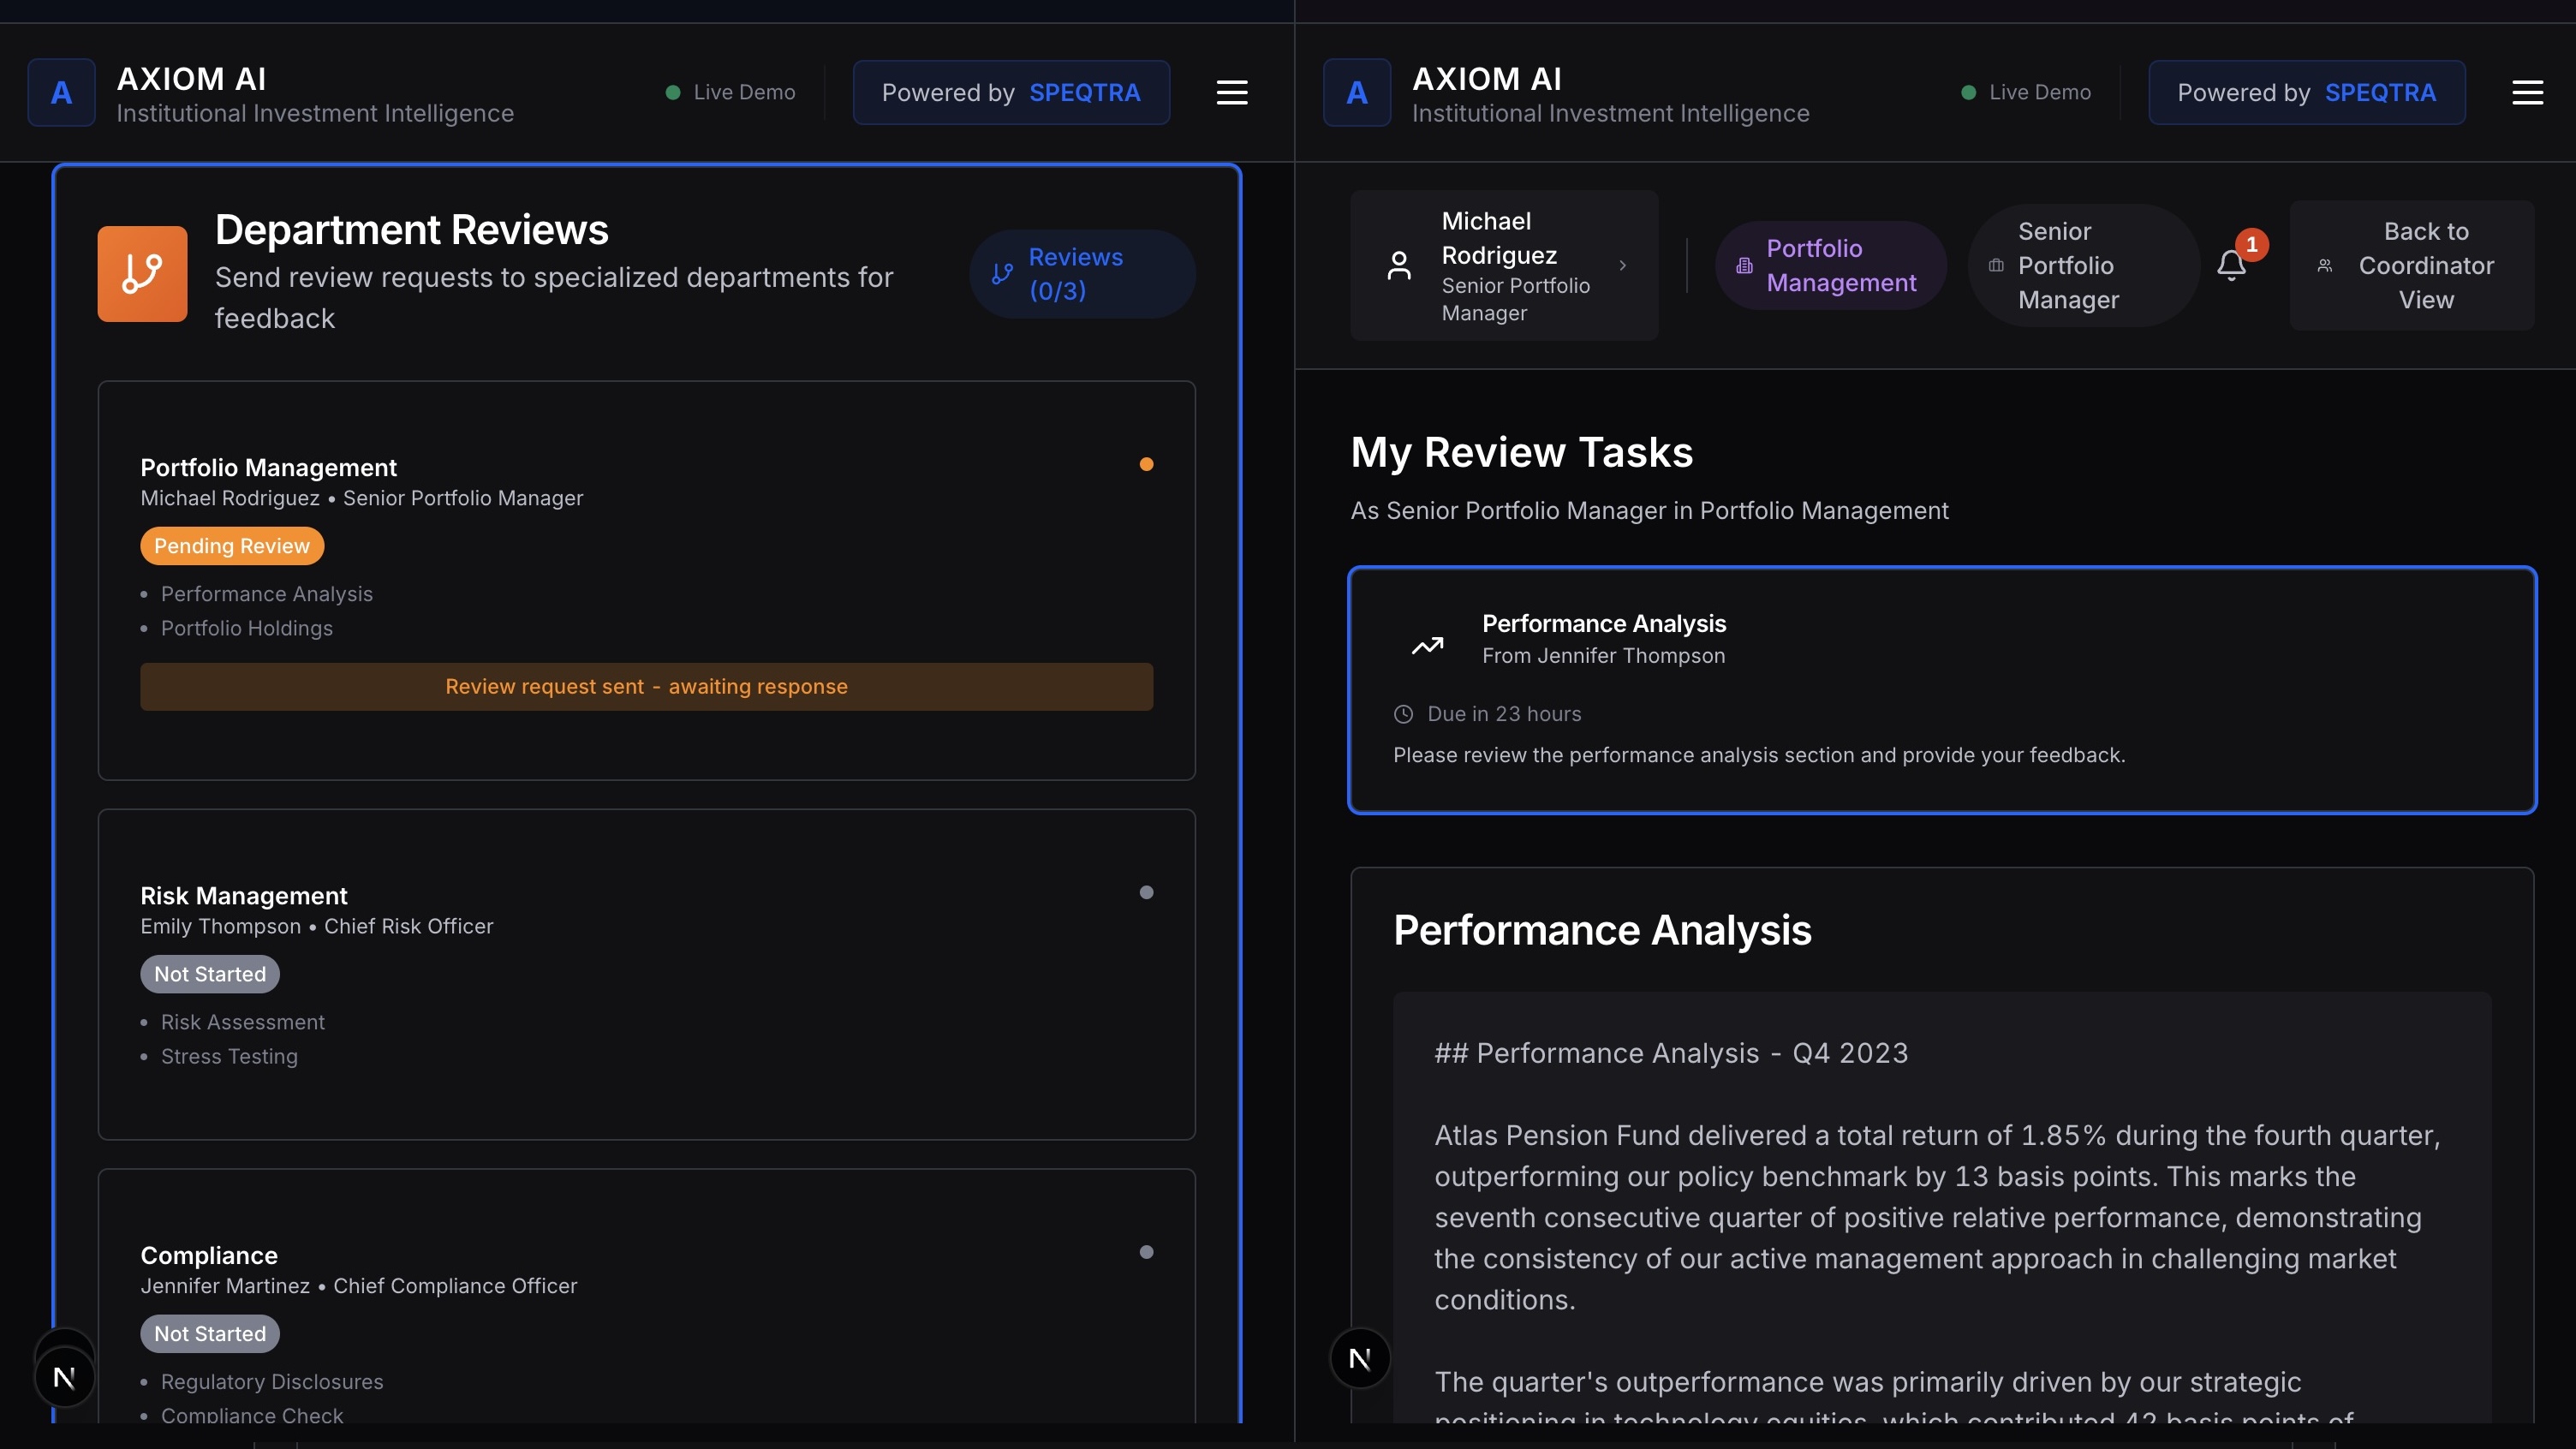Click the Not Started badge under Compliance
The height and width of the screenshot is (1449, 2576).
point(209,1333)
